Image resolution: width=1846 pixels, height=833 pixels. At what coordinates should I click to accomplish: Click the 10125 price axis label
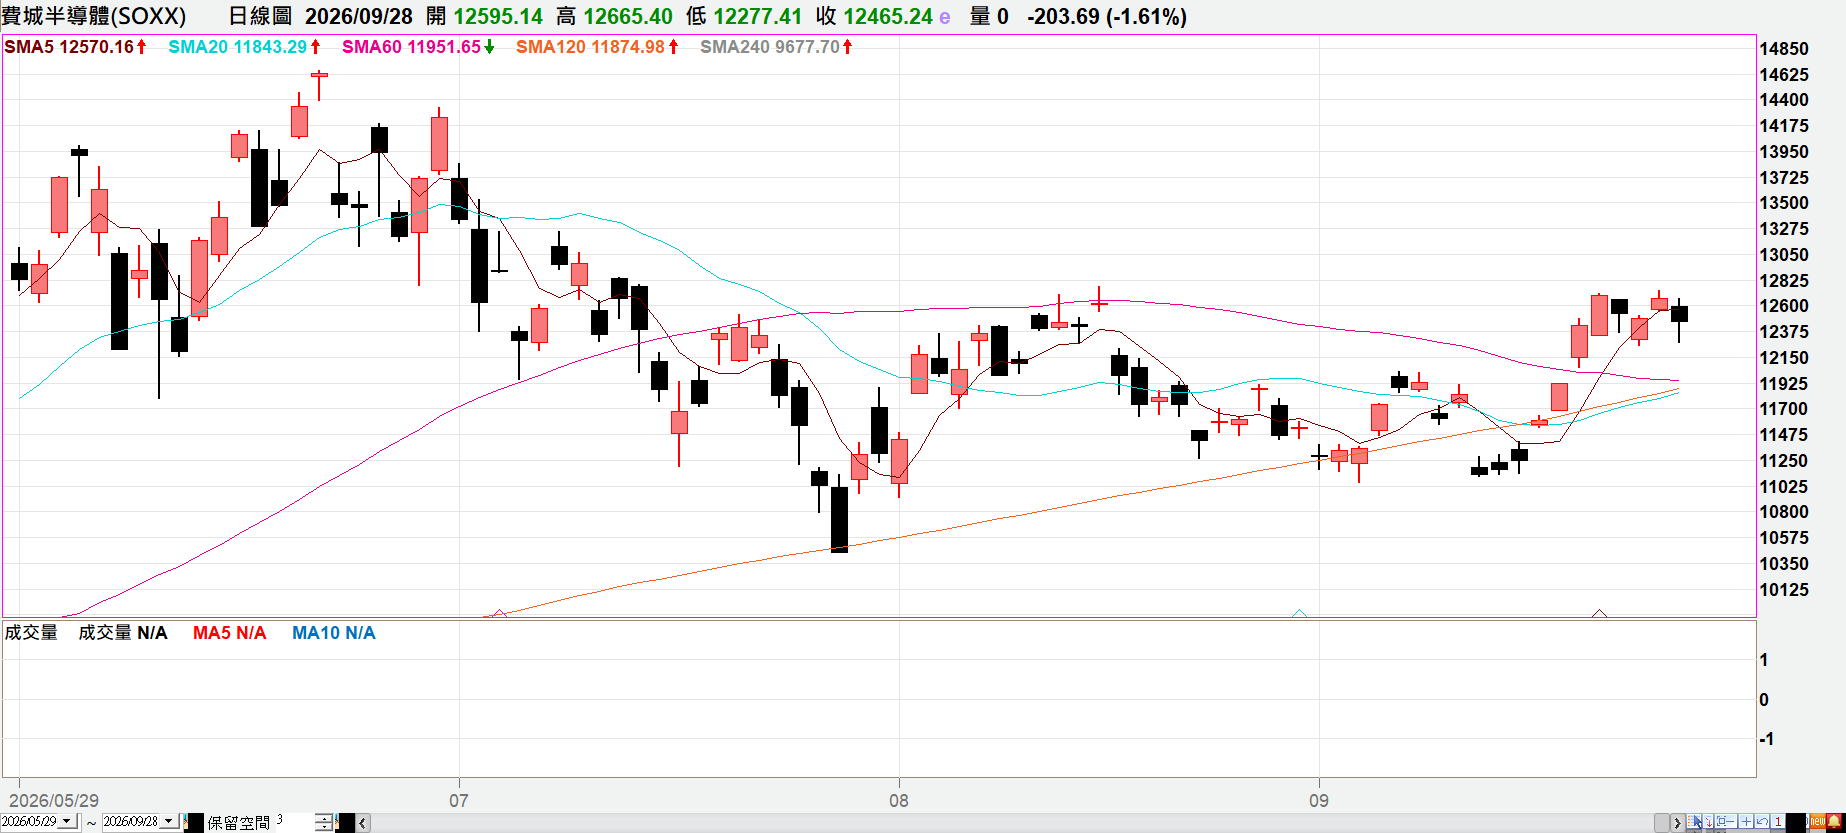pyautogui.click(x=1784, y=590)
